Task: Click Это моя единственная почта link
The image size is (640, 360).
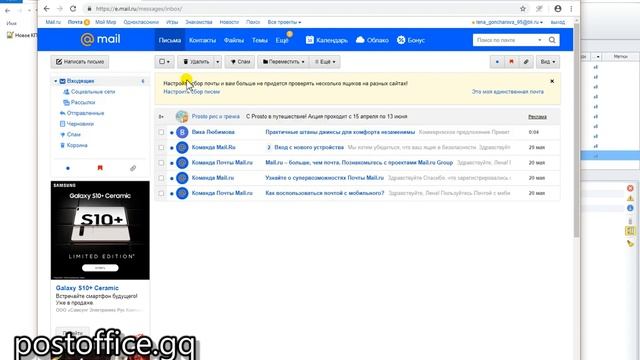Action: click(508, 92)
